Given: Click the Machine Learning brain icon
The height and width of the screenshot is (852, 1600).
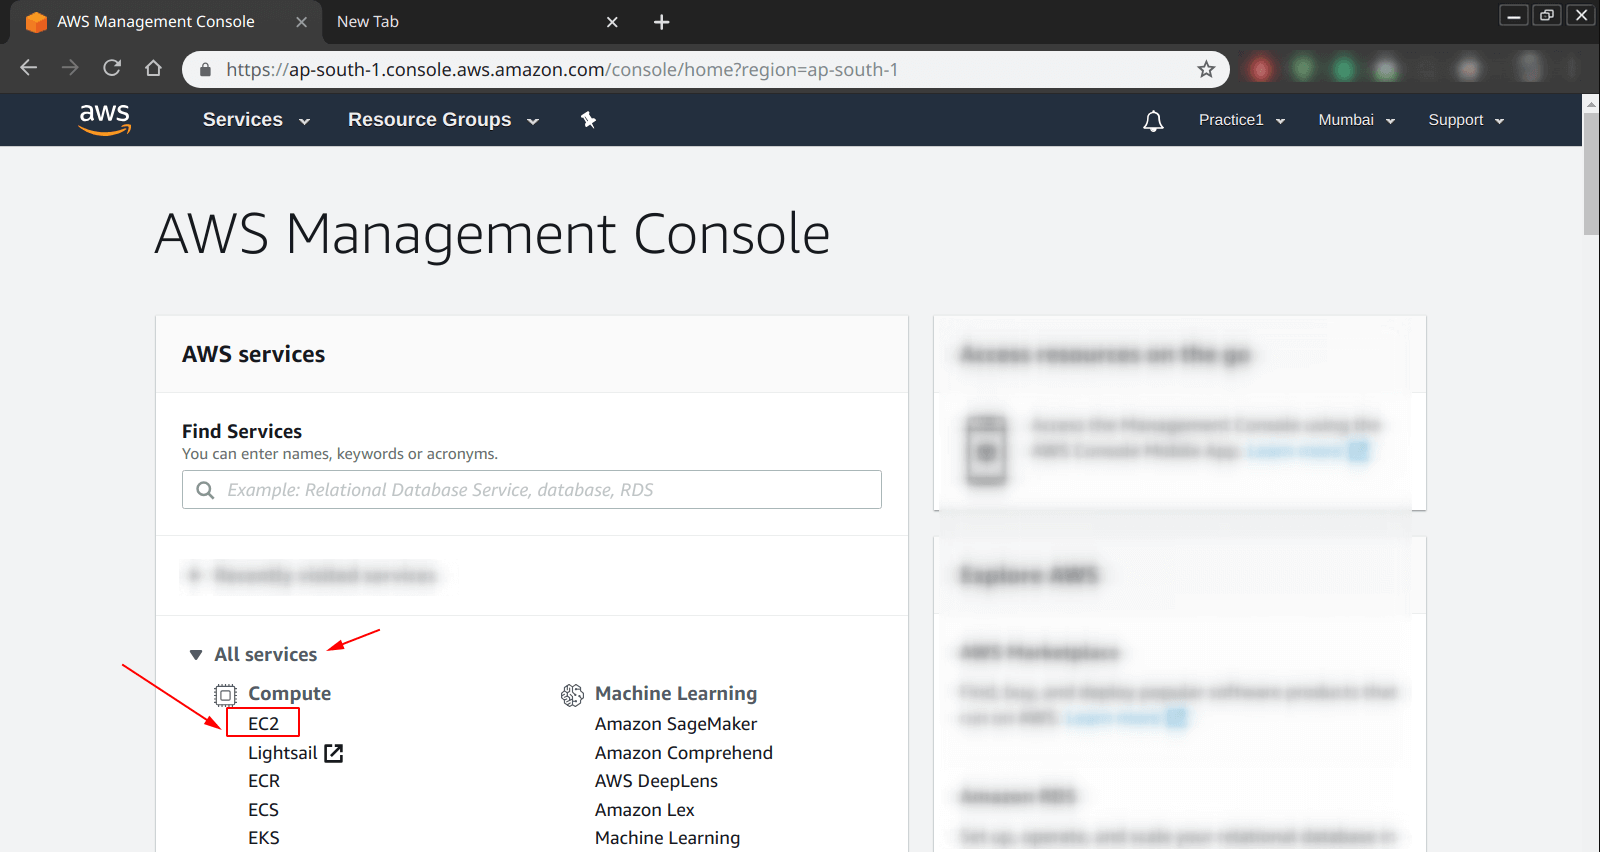Looking at the screenshot, I should pyautogui.click(x=572, y=694).
